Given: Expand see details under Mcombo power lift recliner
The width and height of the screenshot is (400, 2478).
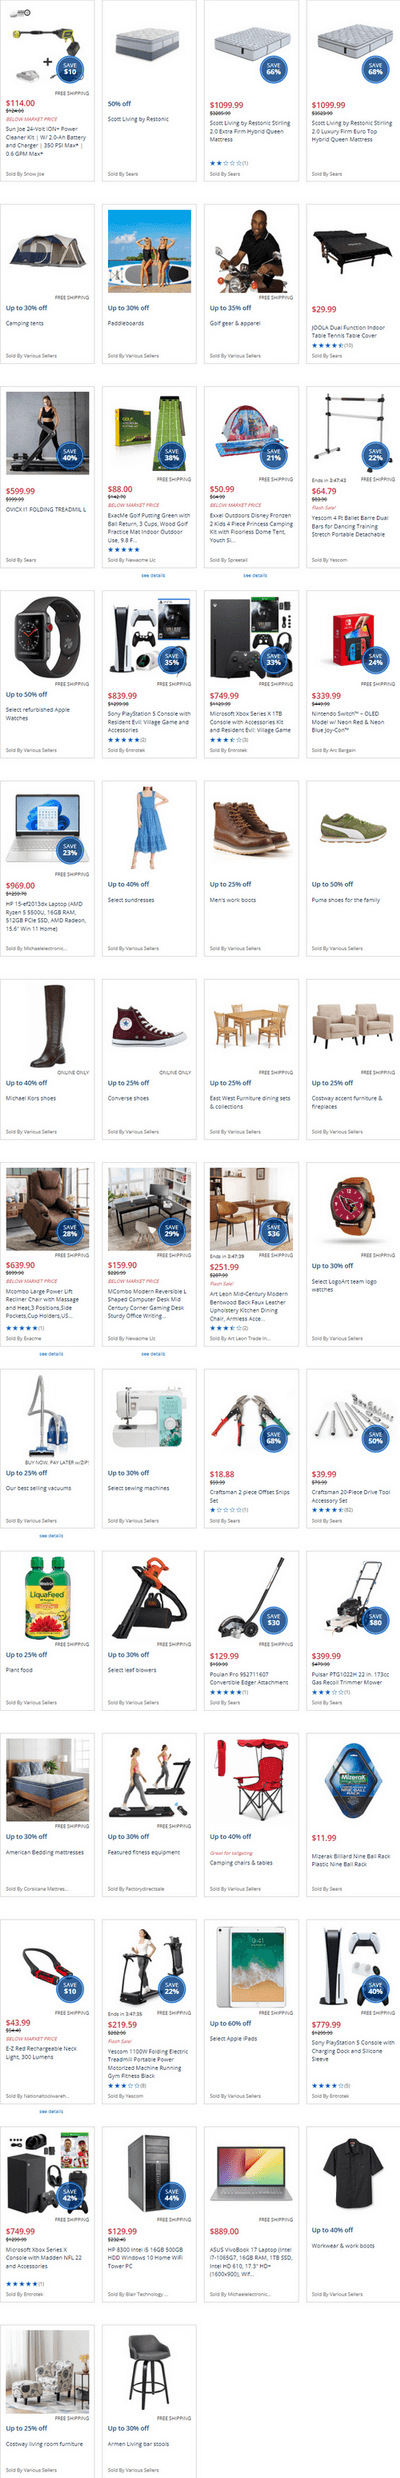Looking at the screenshot, I should [51, 1354].
